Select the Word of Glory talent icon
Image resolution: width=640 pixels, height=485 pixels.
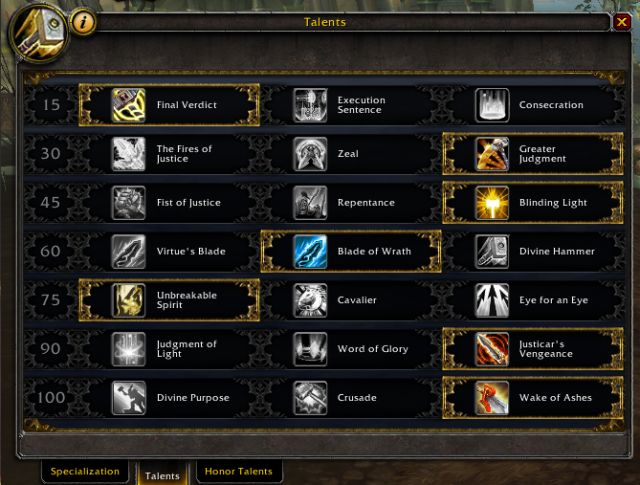click(x=310, y=349)
